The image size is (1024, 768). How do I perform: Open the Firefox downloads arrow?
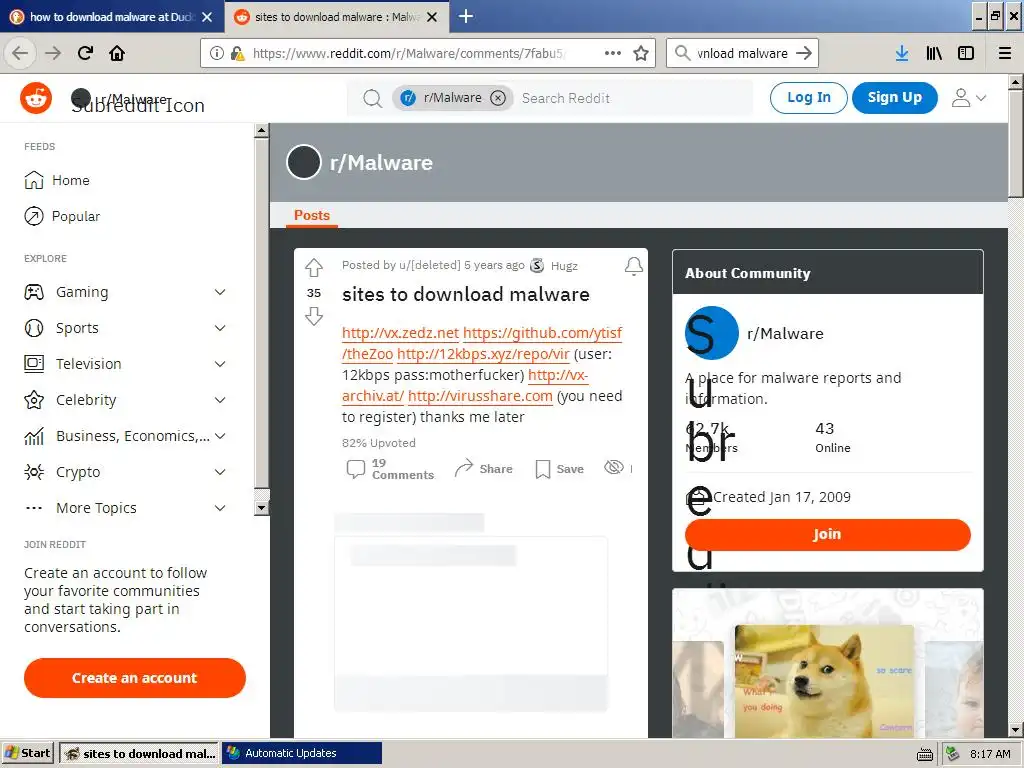pyautogui.click(x=902, y=53)
